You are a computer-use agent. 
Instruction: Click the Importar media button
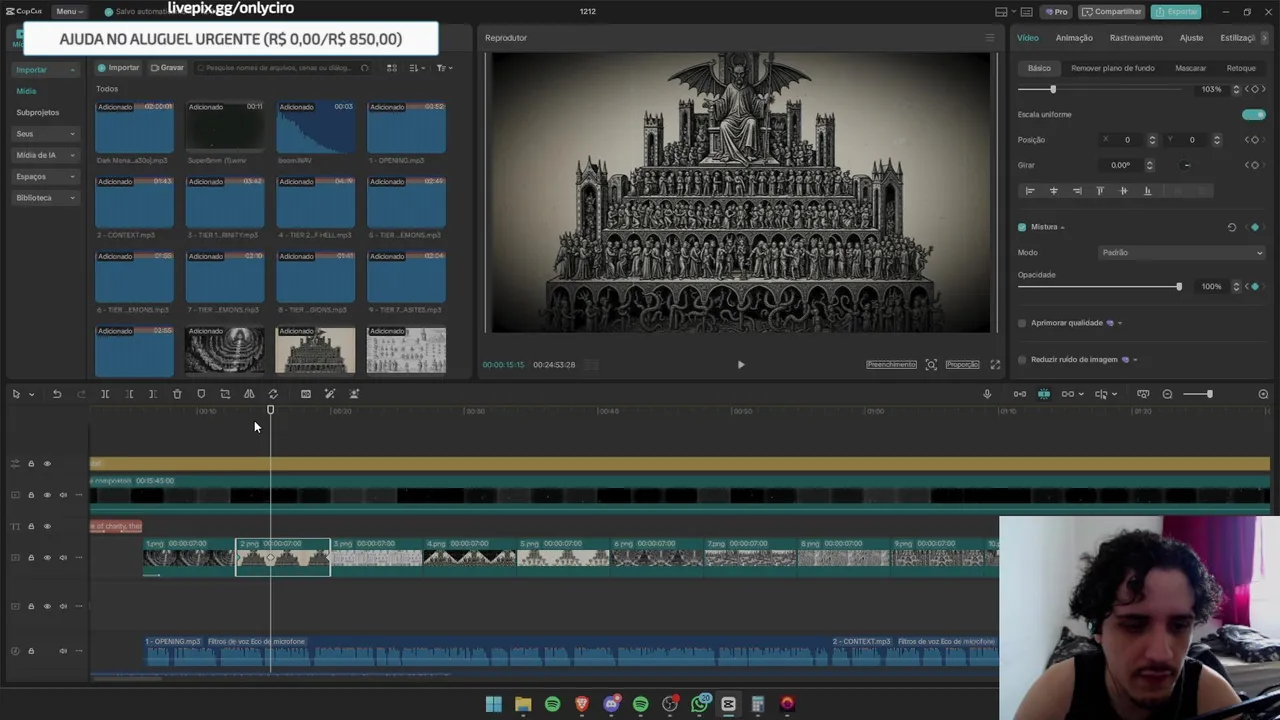pyautogui.click(x=118, y=68)
